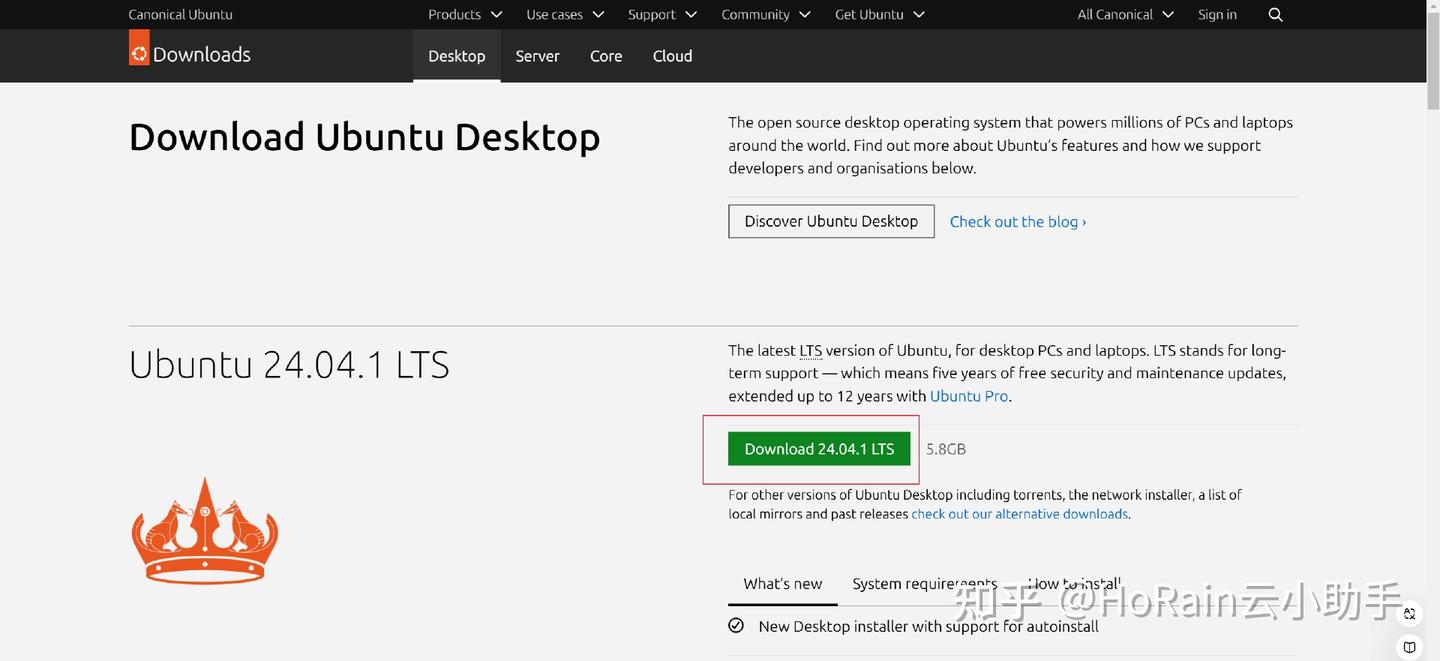Open the alternative downloads link
Image resolution: width=1440 pixels, height=661 pixels.
pos(1019,513)
